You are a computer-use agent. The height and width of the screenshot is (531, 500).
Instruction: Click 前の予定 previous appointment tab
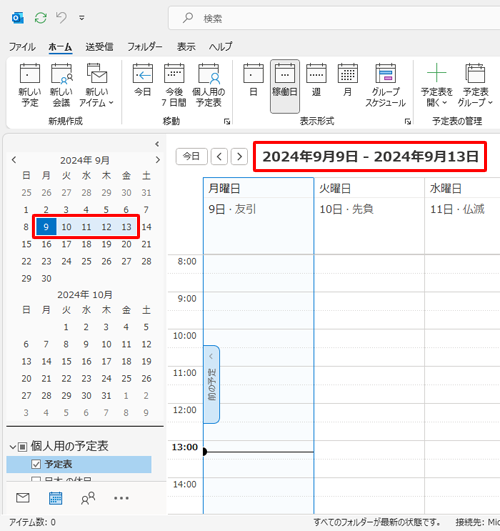(211, 384)
